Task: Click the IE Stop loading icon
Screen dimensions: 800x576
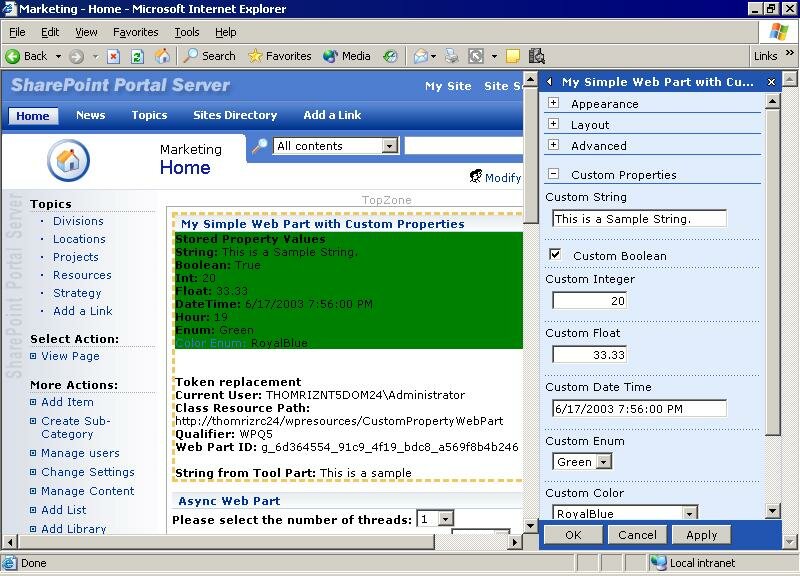Action: (113, 56)
